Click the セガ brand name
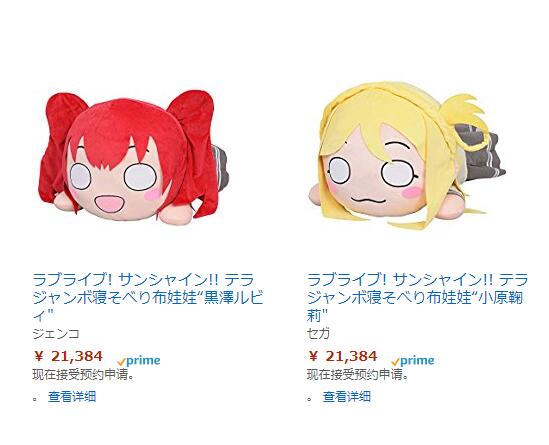Screen dimensions: 549x445 318,334
